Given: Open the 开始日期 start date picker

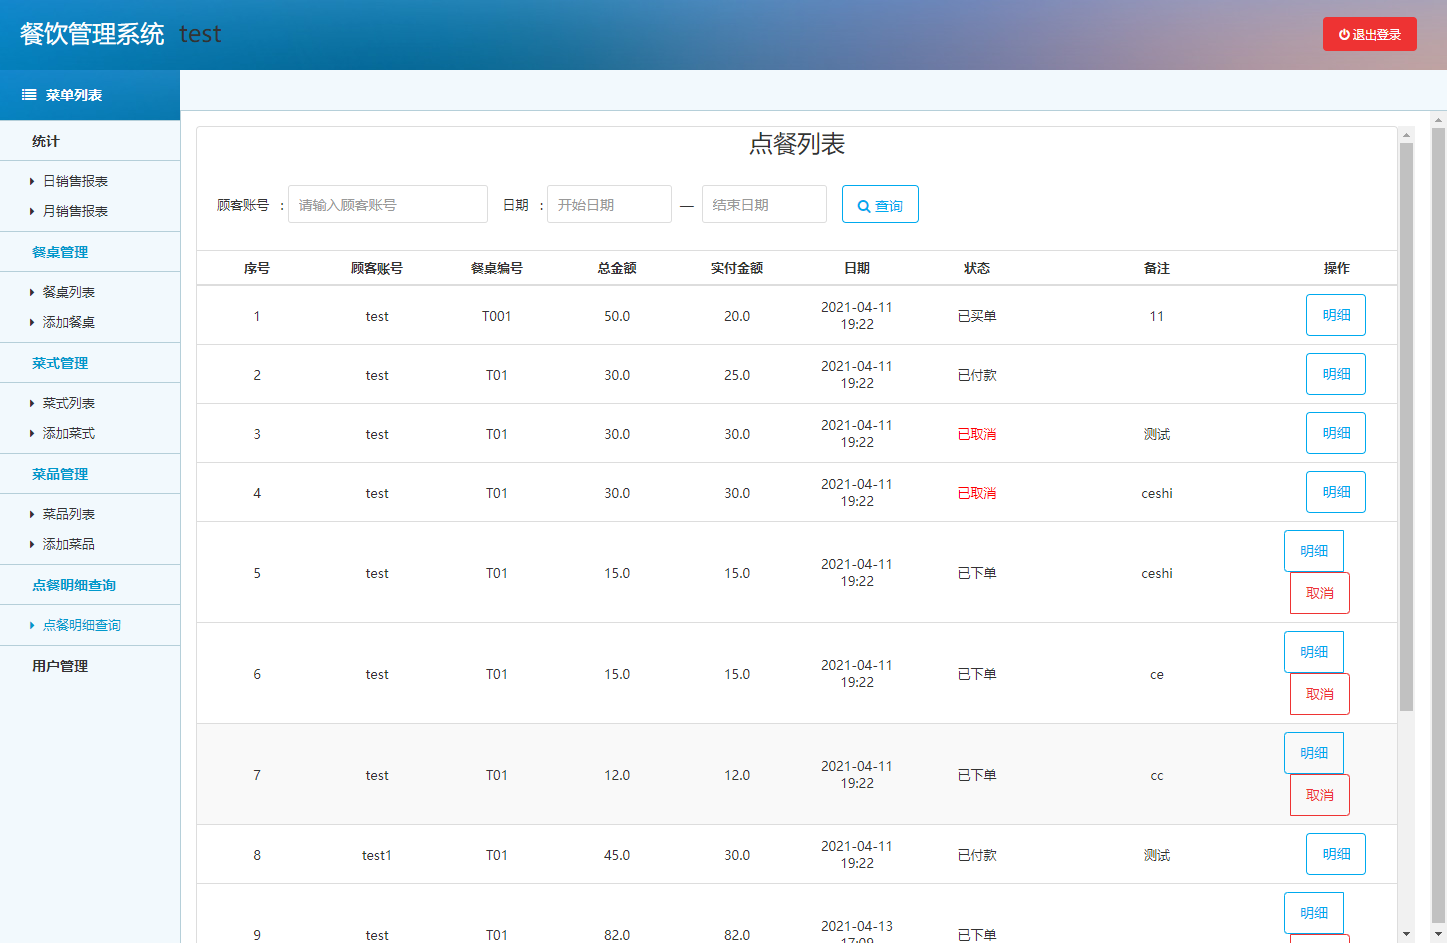Looking at the screenshot, I should tap(608, 205).
